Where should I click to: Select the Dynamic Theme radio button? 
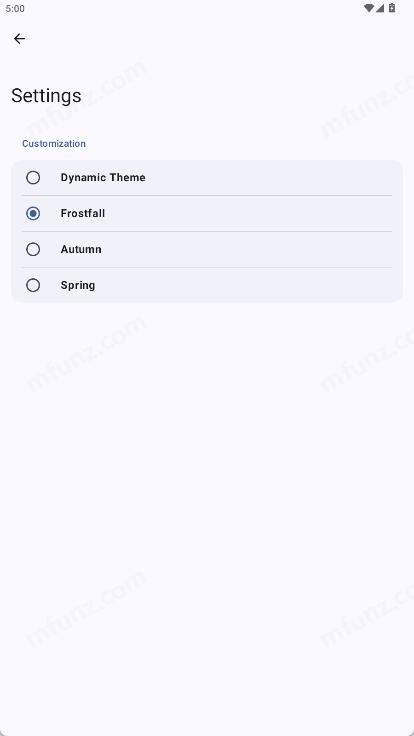(x=33, y=177)
